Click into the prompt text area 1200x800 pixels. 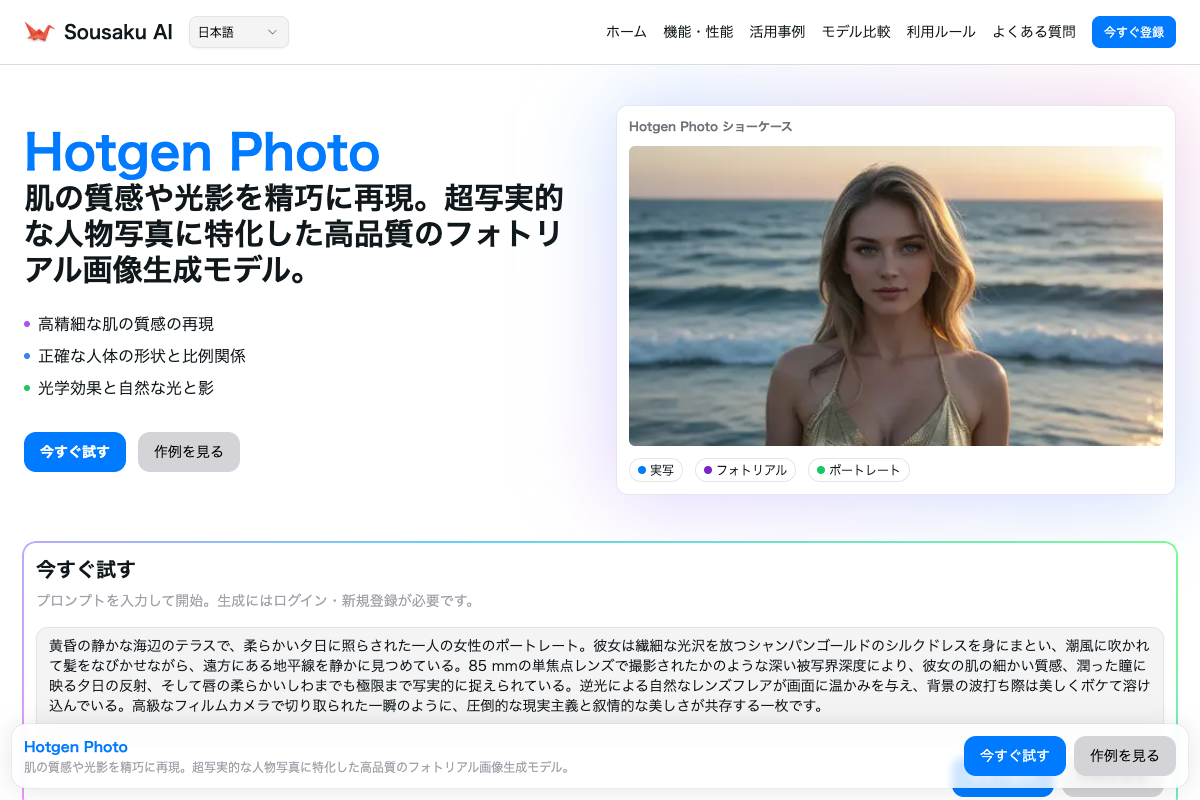[600, 676]
